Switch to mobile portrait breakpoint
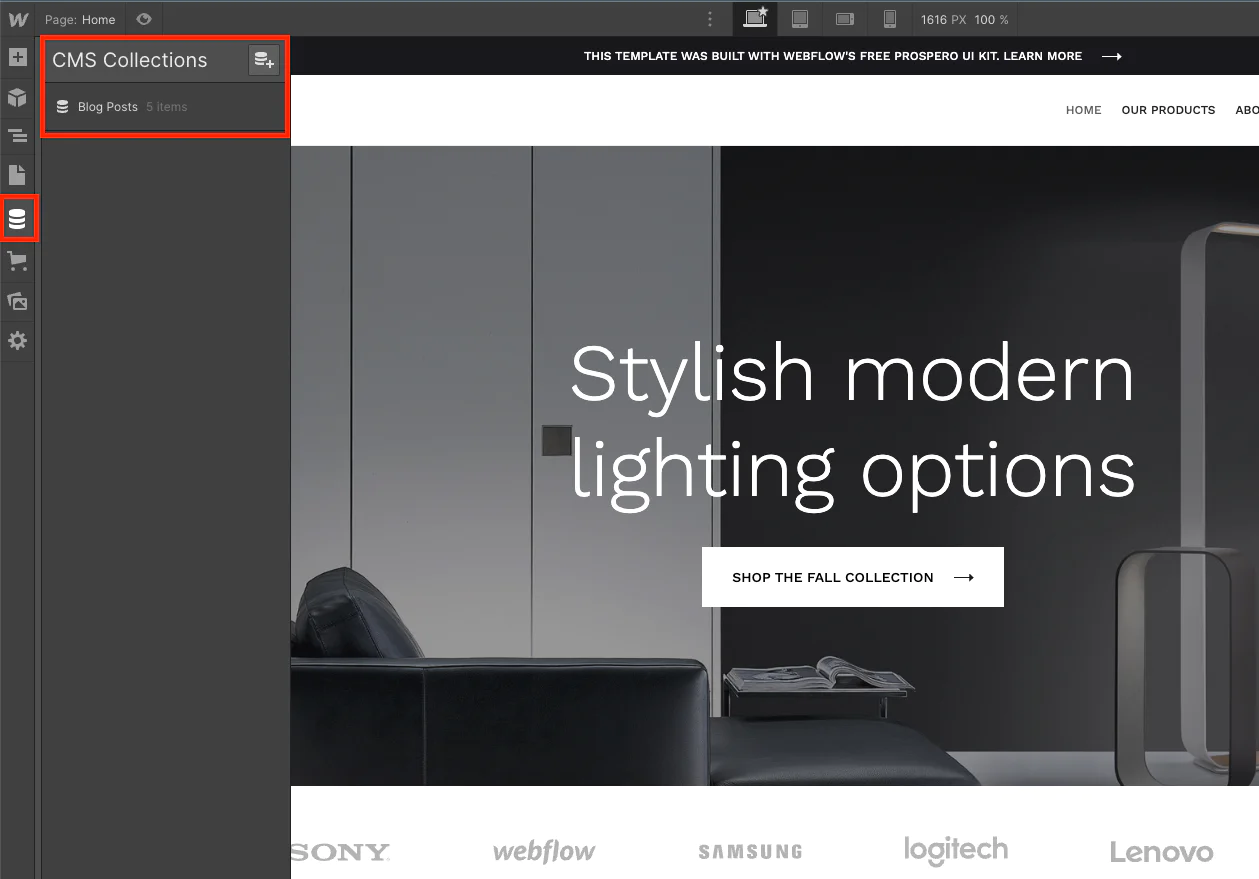The image size is (1259, 879). (x=889, y=19)
